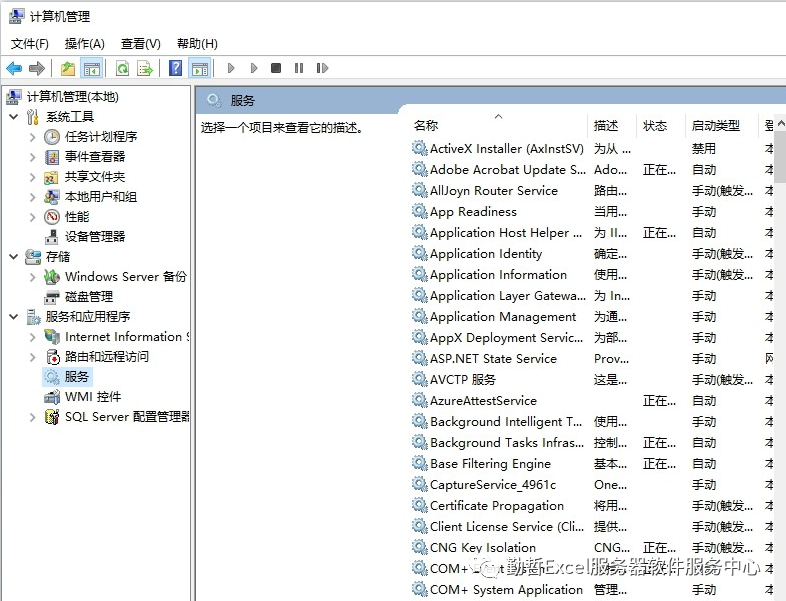
Task: Open the 文件(F) menu
Action: [30, 44]
